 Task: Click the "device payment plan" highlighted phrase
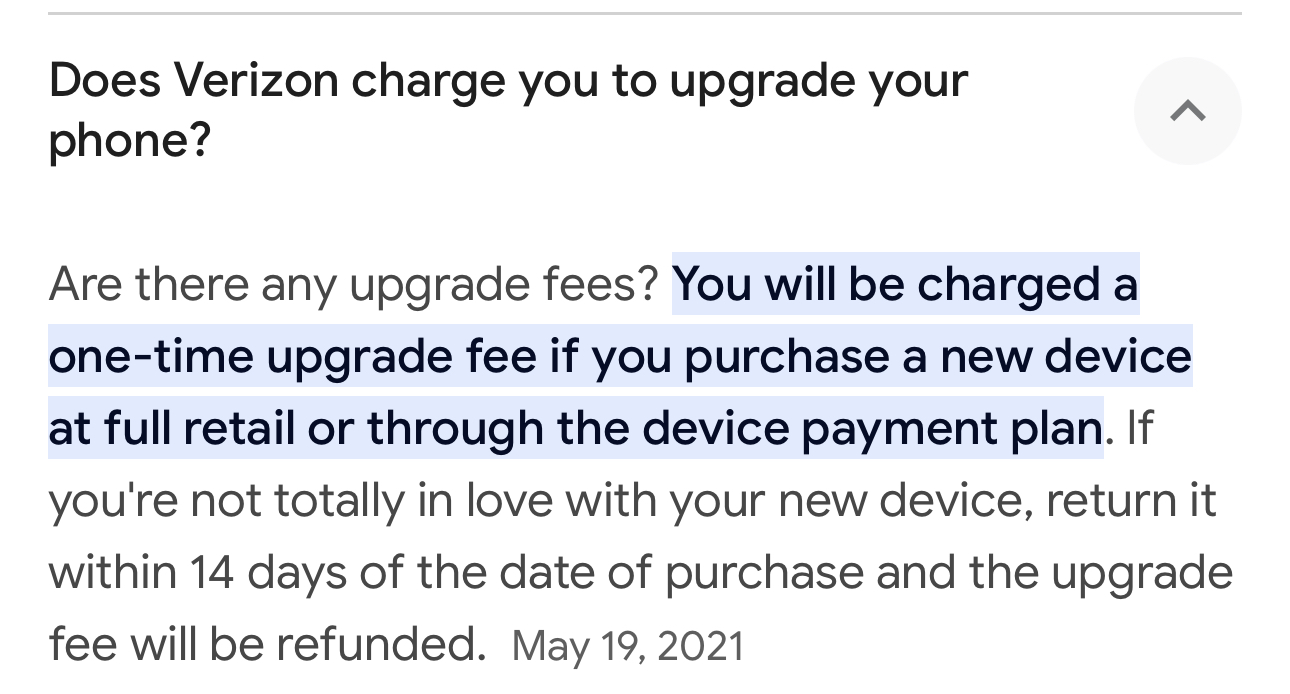tap(871, 429)
